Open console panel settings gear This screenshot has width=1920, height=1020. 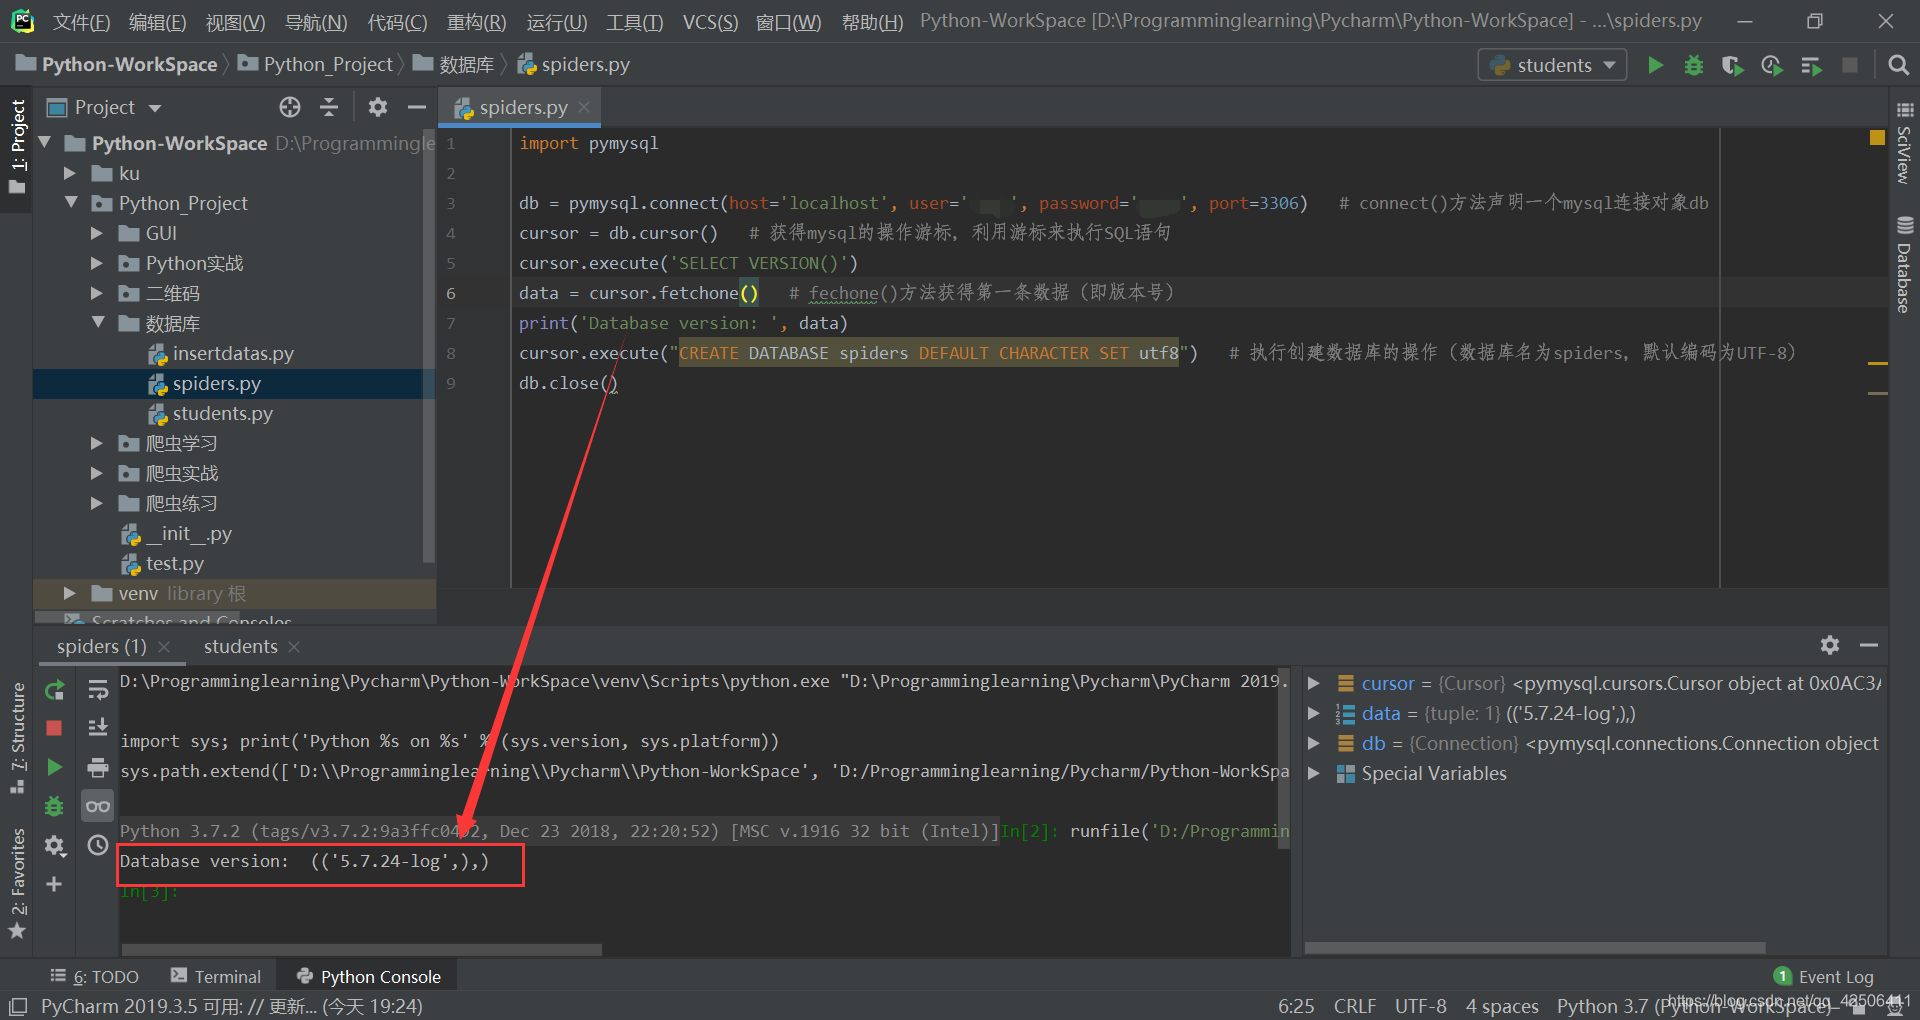1830,645
